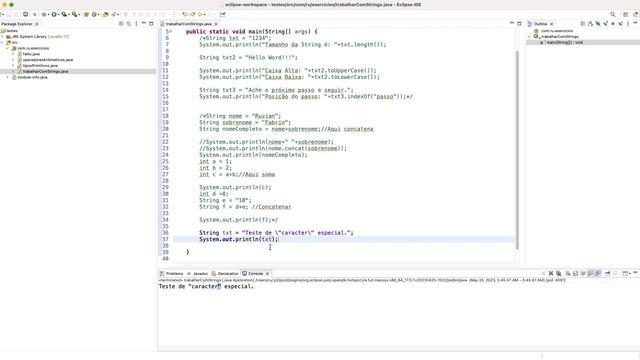Click the blue terminal icon in main toolbar
This screenshot has width=640, height=360.
pos(25,14)
